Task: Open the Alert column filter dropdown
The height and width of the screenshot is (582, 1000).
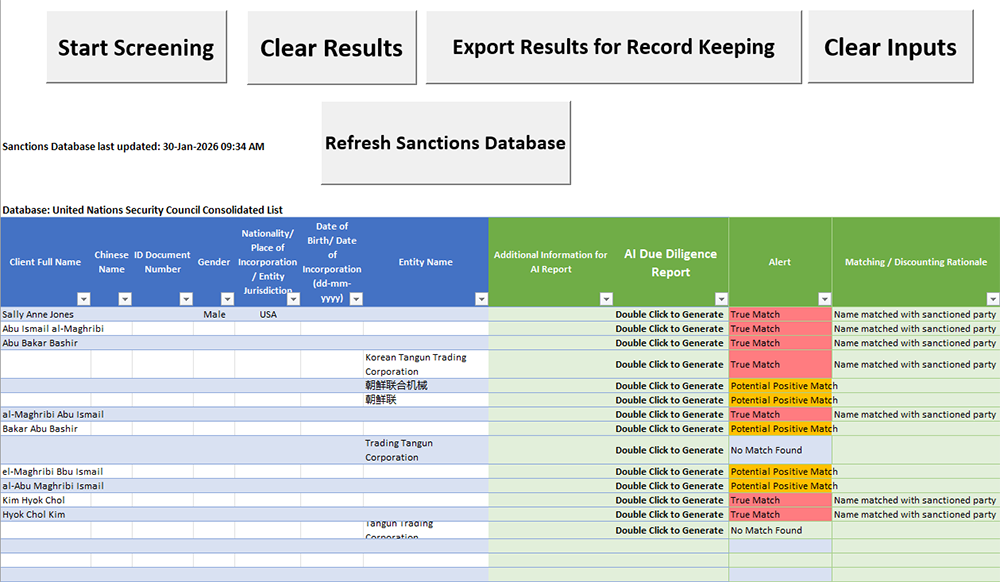Action: [x=824, y=299]
